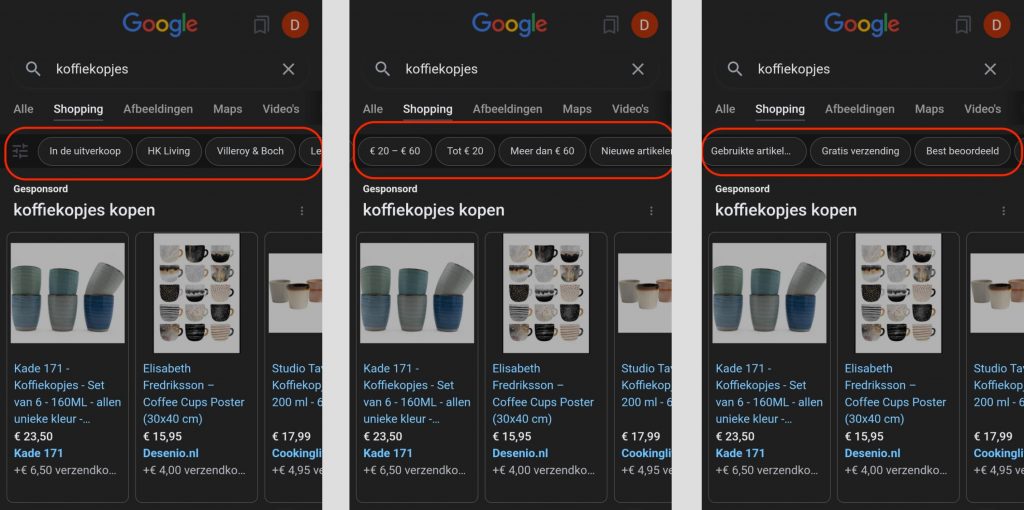Open sponsored more-options dots in middle screenshot
Image resolution: width=1024 pixels, height=510 pixels.
(651, 211)
